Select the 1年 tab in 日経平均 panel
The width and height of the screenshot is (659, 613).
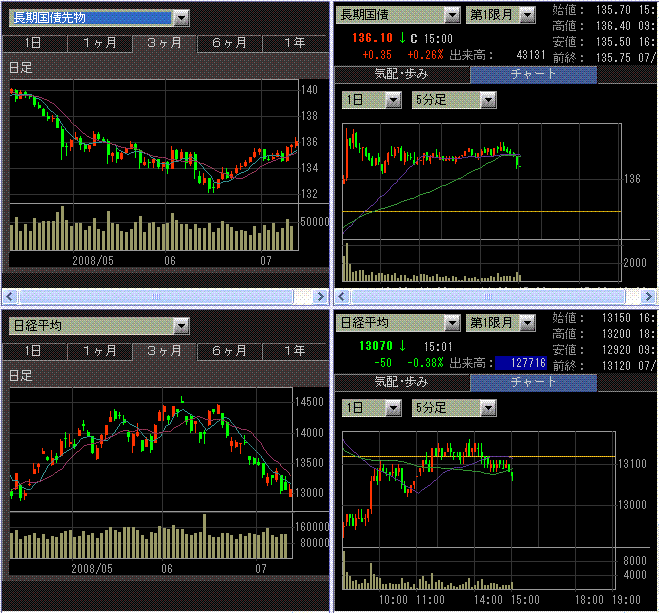(295, 351)
